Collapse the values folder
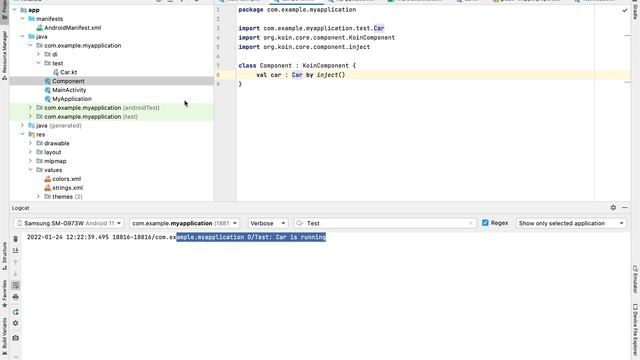Screen dimensions: 640x360 [31, 170]
